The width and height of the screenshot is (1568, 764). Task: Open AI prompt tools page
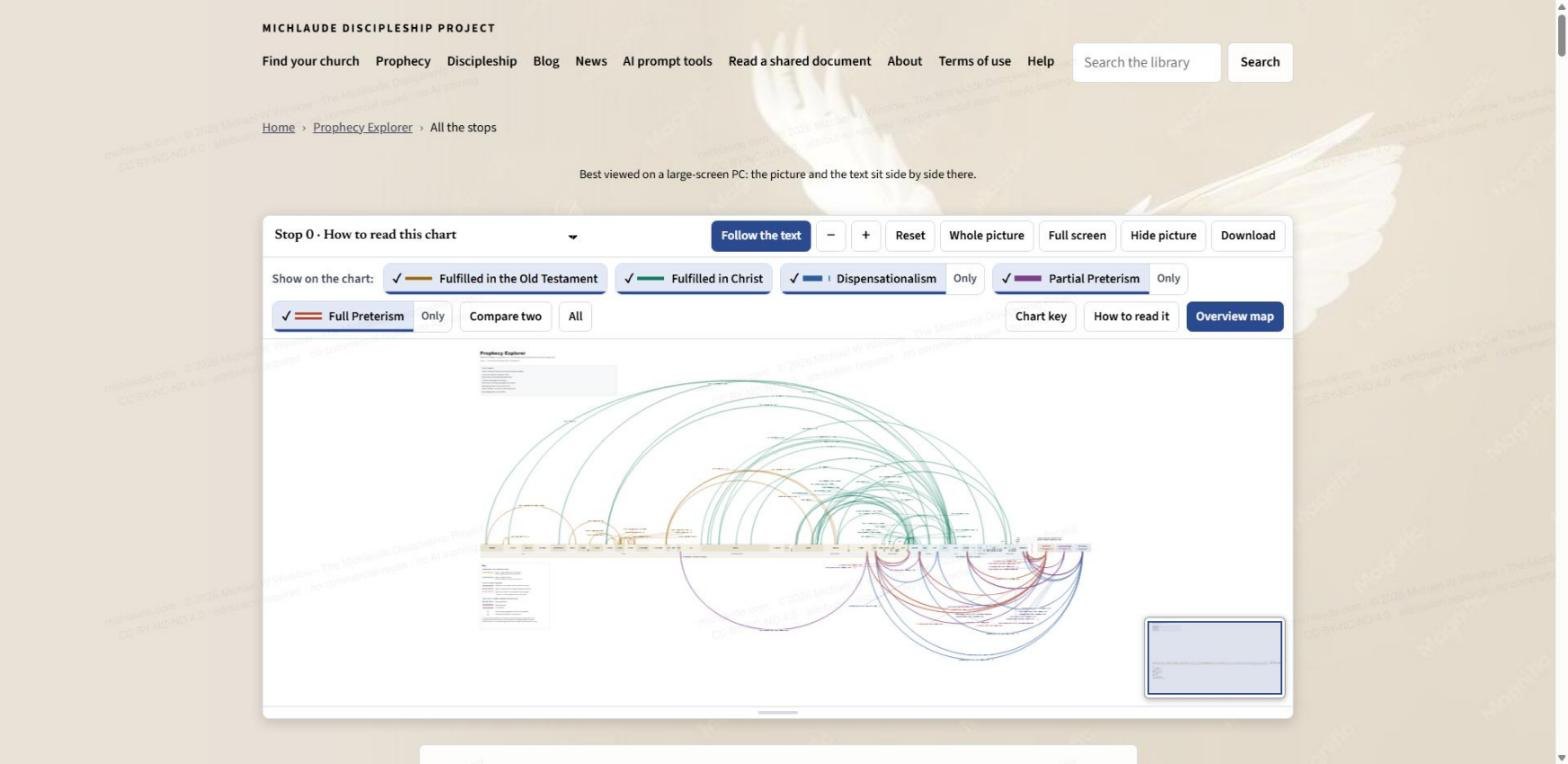[667, 61]
